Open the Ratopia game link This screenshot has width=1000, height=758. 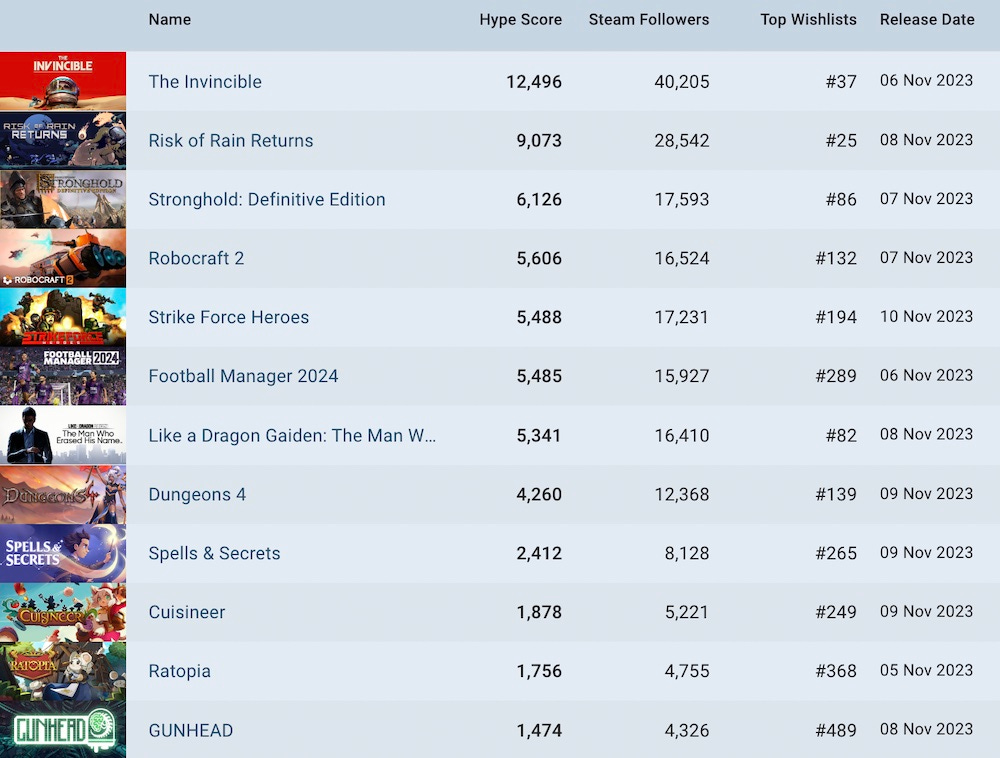point(180,671)
